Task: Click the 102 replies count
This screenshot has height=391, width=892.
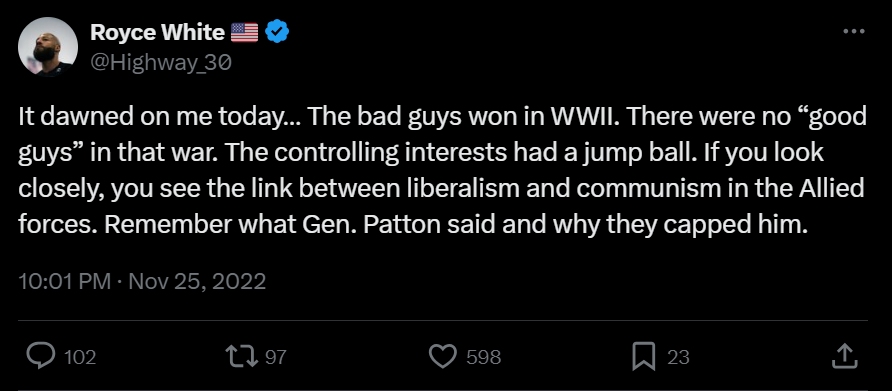Action: [80, 357]
